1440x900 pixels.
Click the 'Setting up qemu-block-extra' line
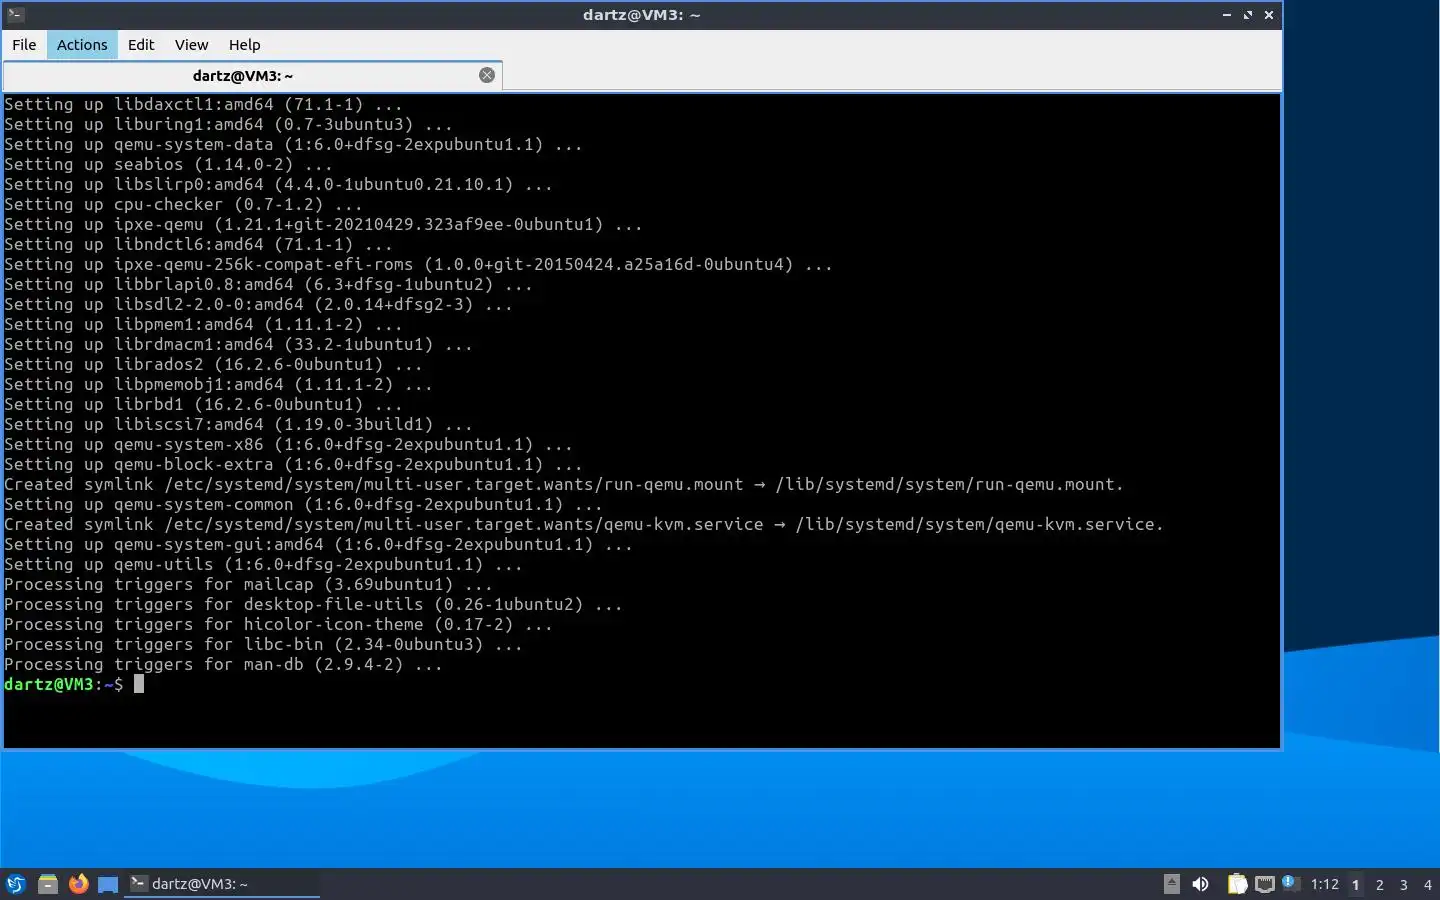294,464
